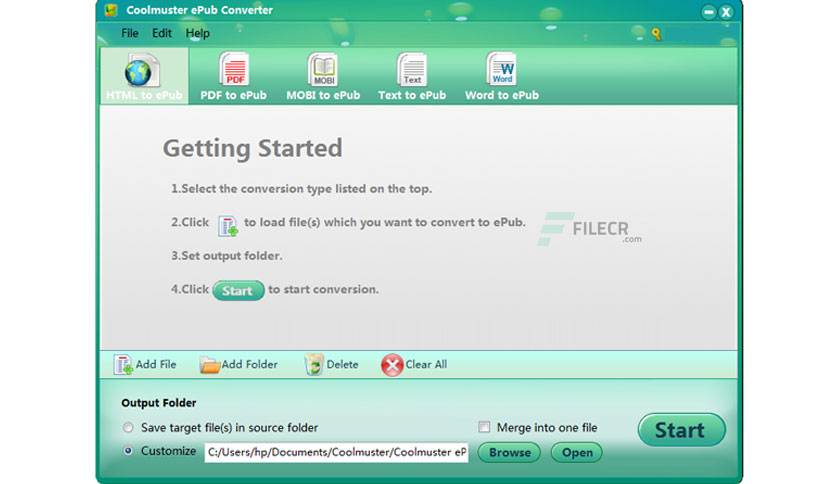
Task: Select the HTML to ePub conversion type
Action: tap(144, 76)
